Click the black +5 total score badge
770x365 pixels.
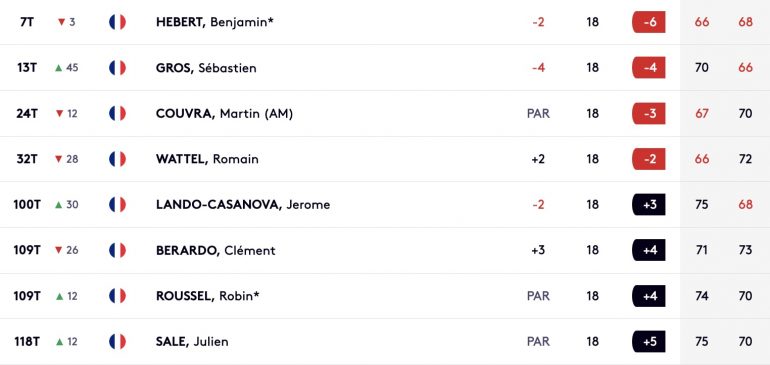(x=649, y=341)
